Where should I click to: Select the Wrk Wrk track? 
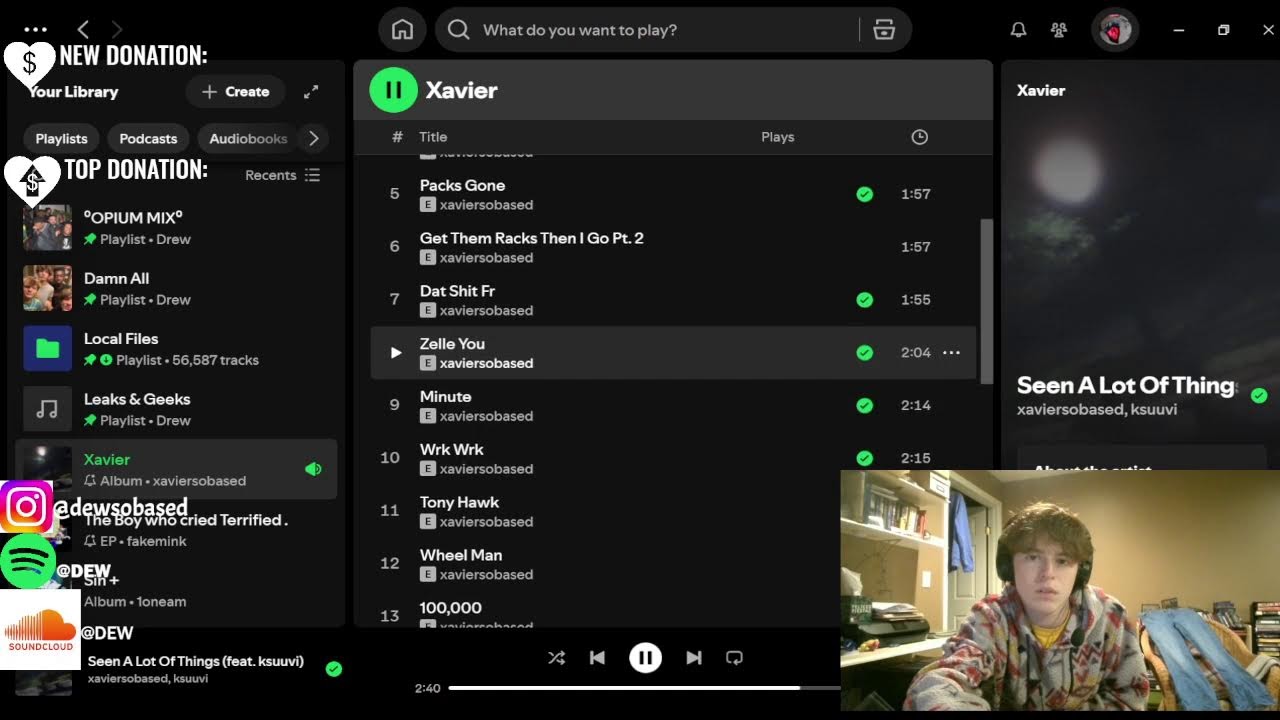click(x=451, y=449)
